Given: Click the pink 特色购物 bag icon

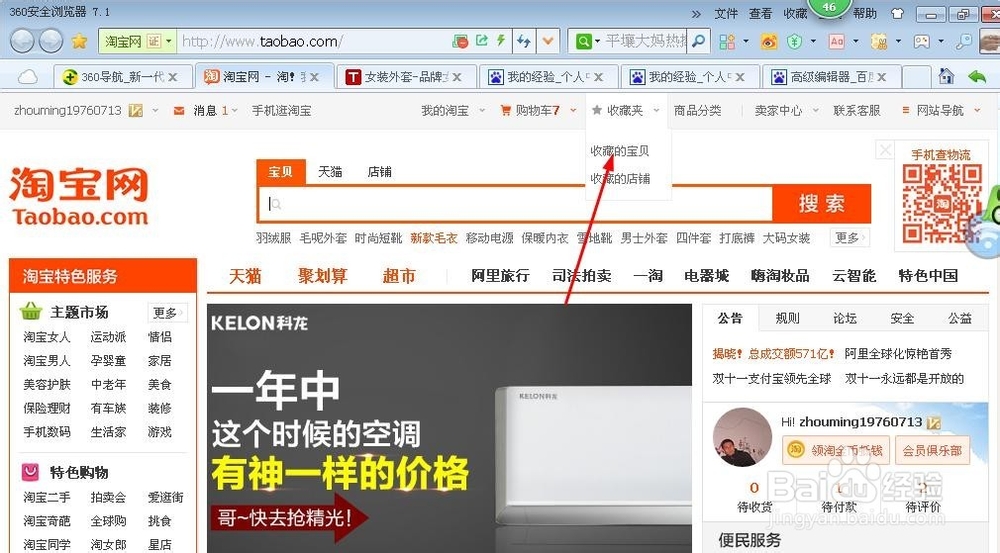Looking at the screenshot, I should click(30, 472).
